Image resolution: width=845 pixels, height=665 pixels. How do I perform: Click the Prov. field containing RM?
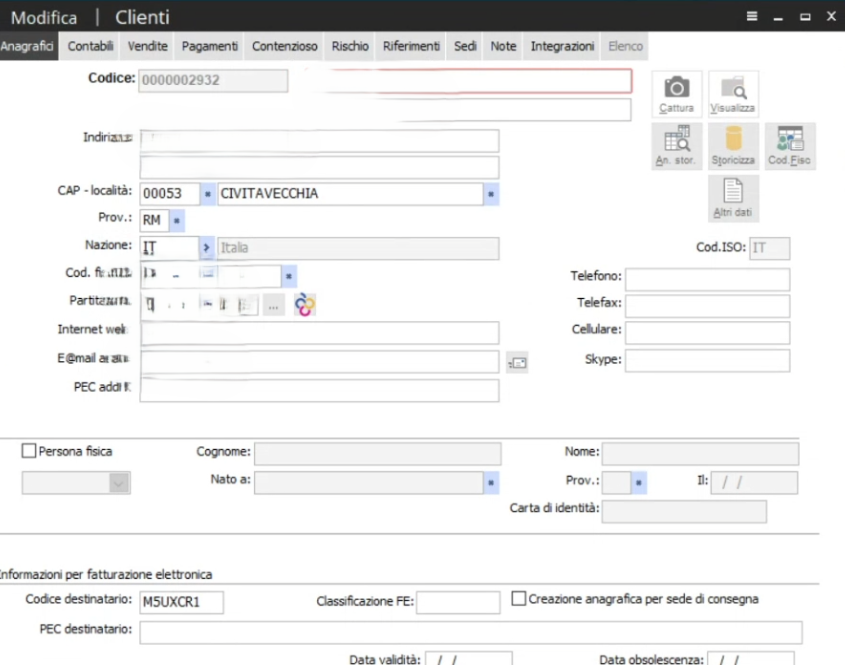click(x=155, y=220)
